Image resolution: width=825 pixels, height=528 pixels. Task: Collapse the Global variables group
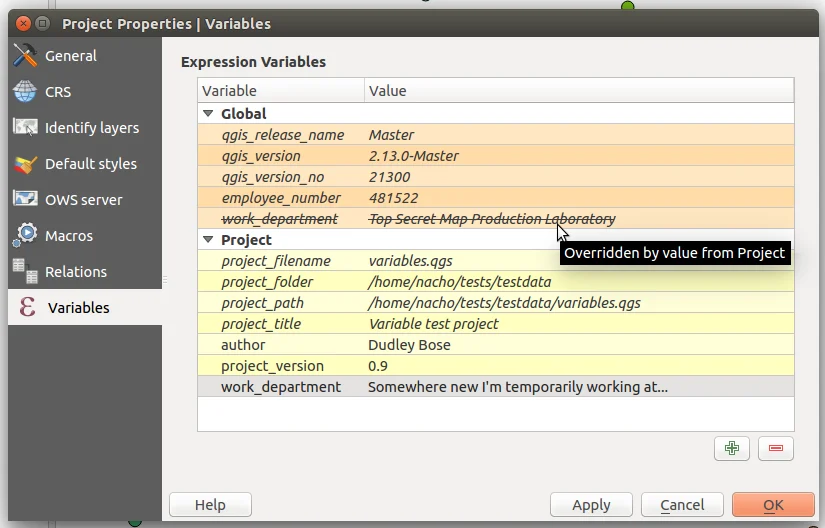(x=208, y=114)
